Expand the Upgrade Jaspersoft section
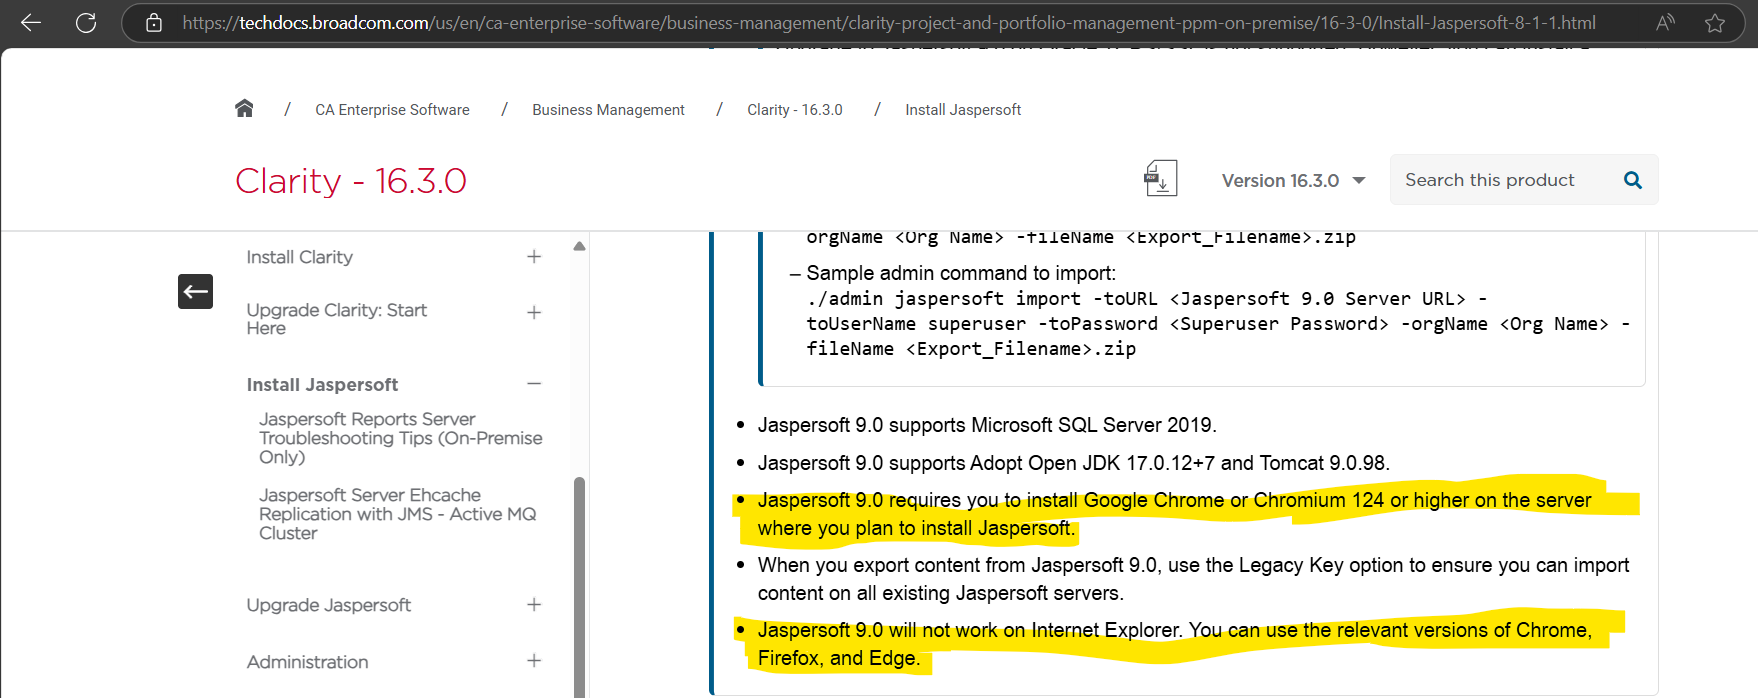The height and width of the screenshot is (698, 1758). click(534, 605)
